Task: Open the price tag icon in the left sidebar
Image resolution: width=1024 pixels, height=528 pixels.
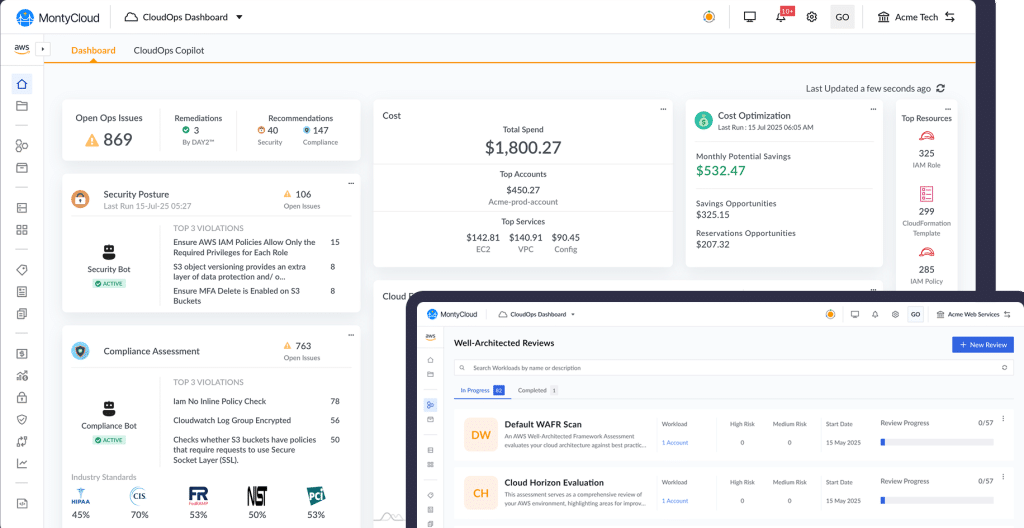Action: point(22,270)
